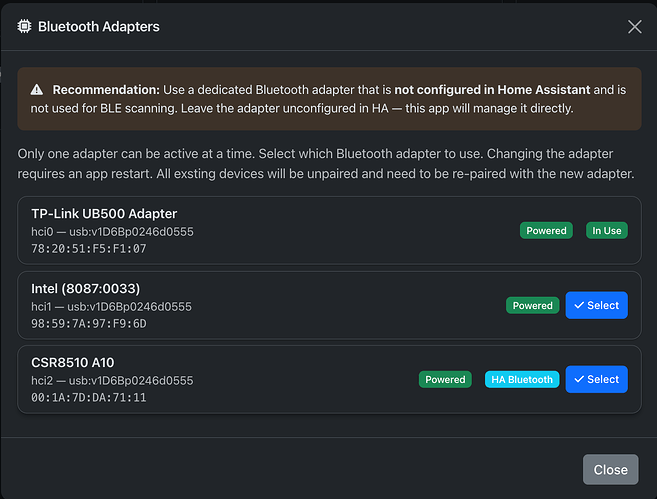Click MAC address 98:59:7A:97:F9:6D
Image resolution: width=657 pixels, height=499 pixels.
(x=89, y=324)
